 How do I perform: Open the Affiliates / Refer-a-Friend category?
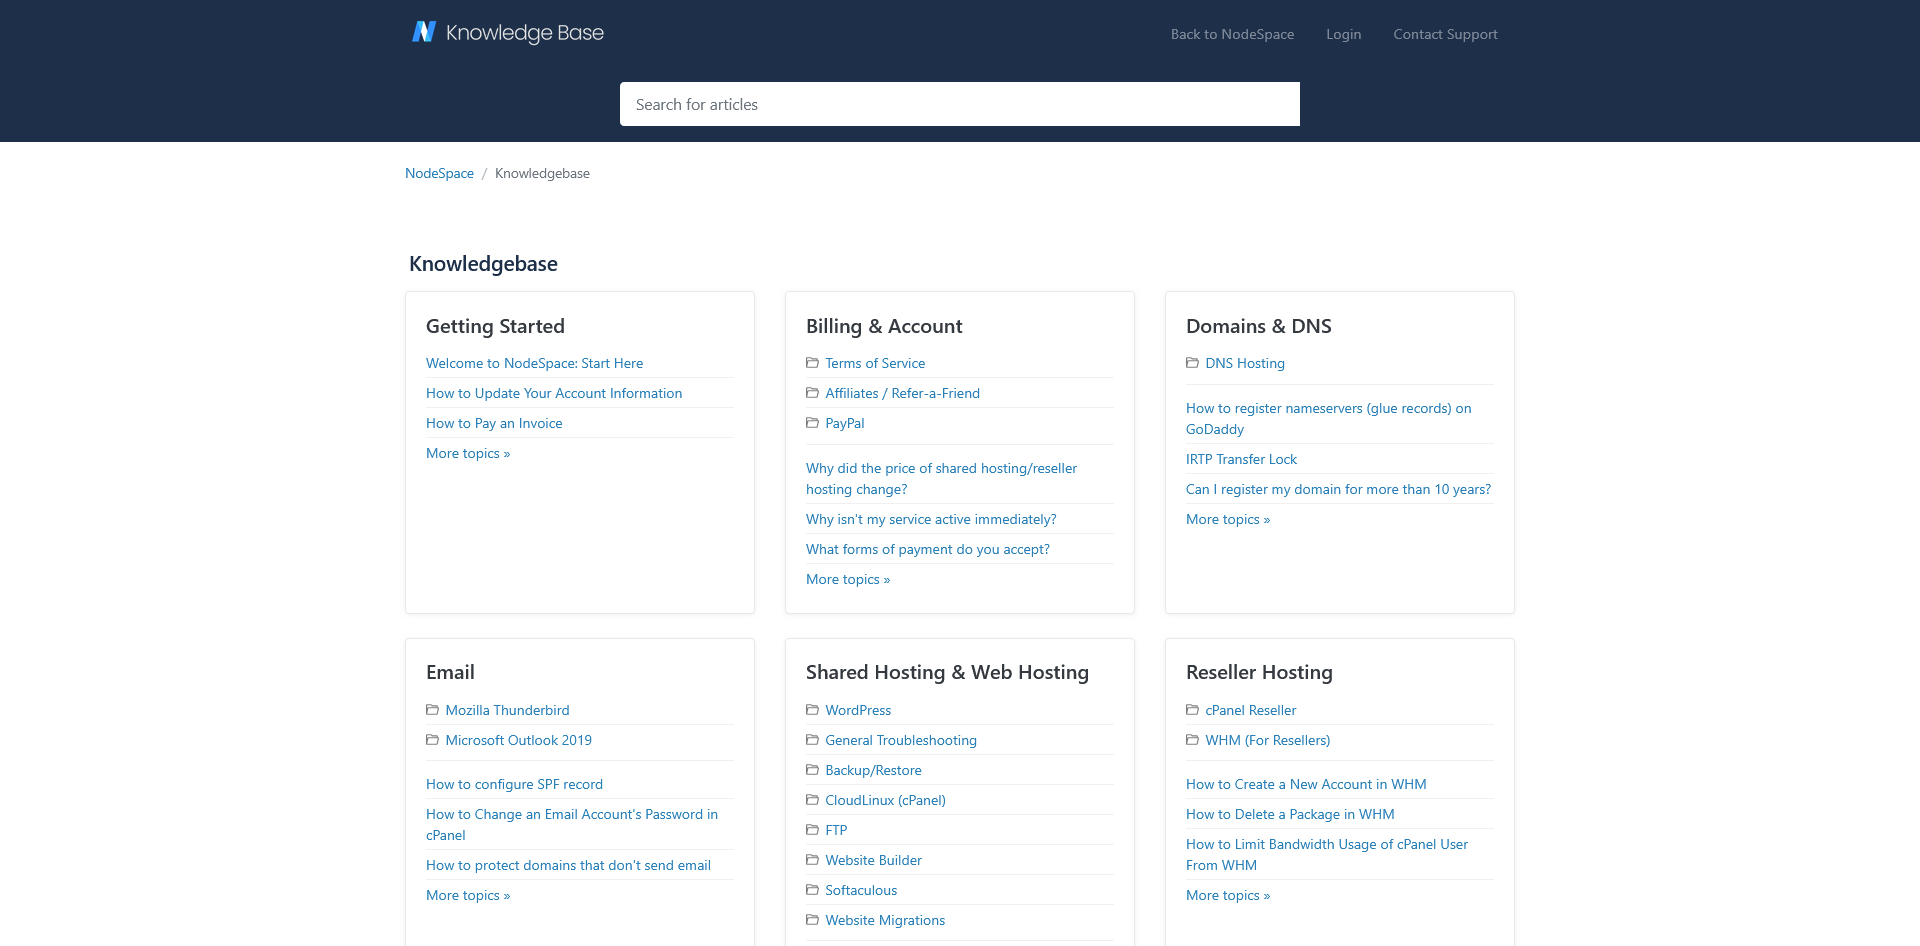[902, 393]
